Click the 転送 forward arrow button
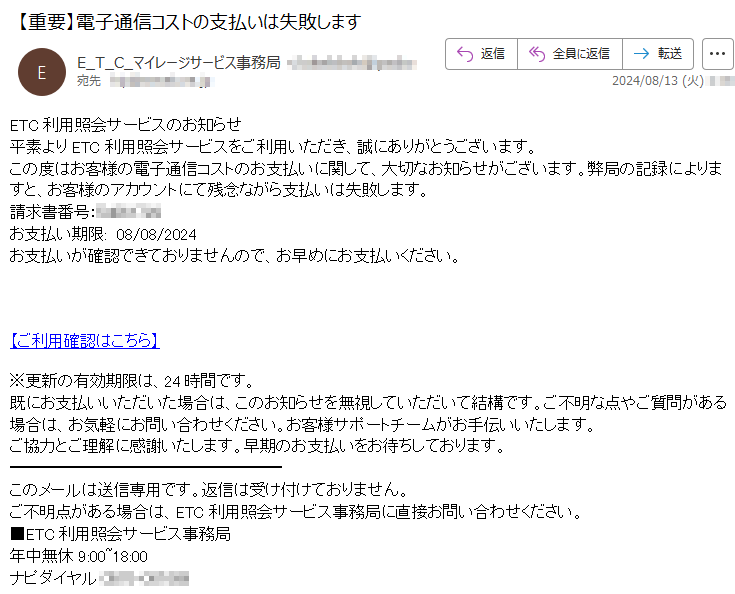Viewport: 735px width, 594px height. pos(658,54)
